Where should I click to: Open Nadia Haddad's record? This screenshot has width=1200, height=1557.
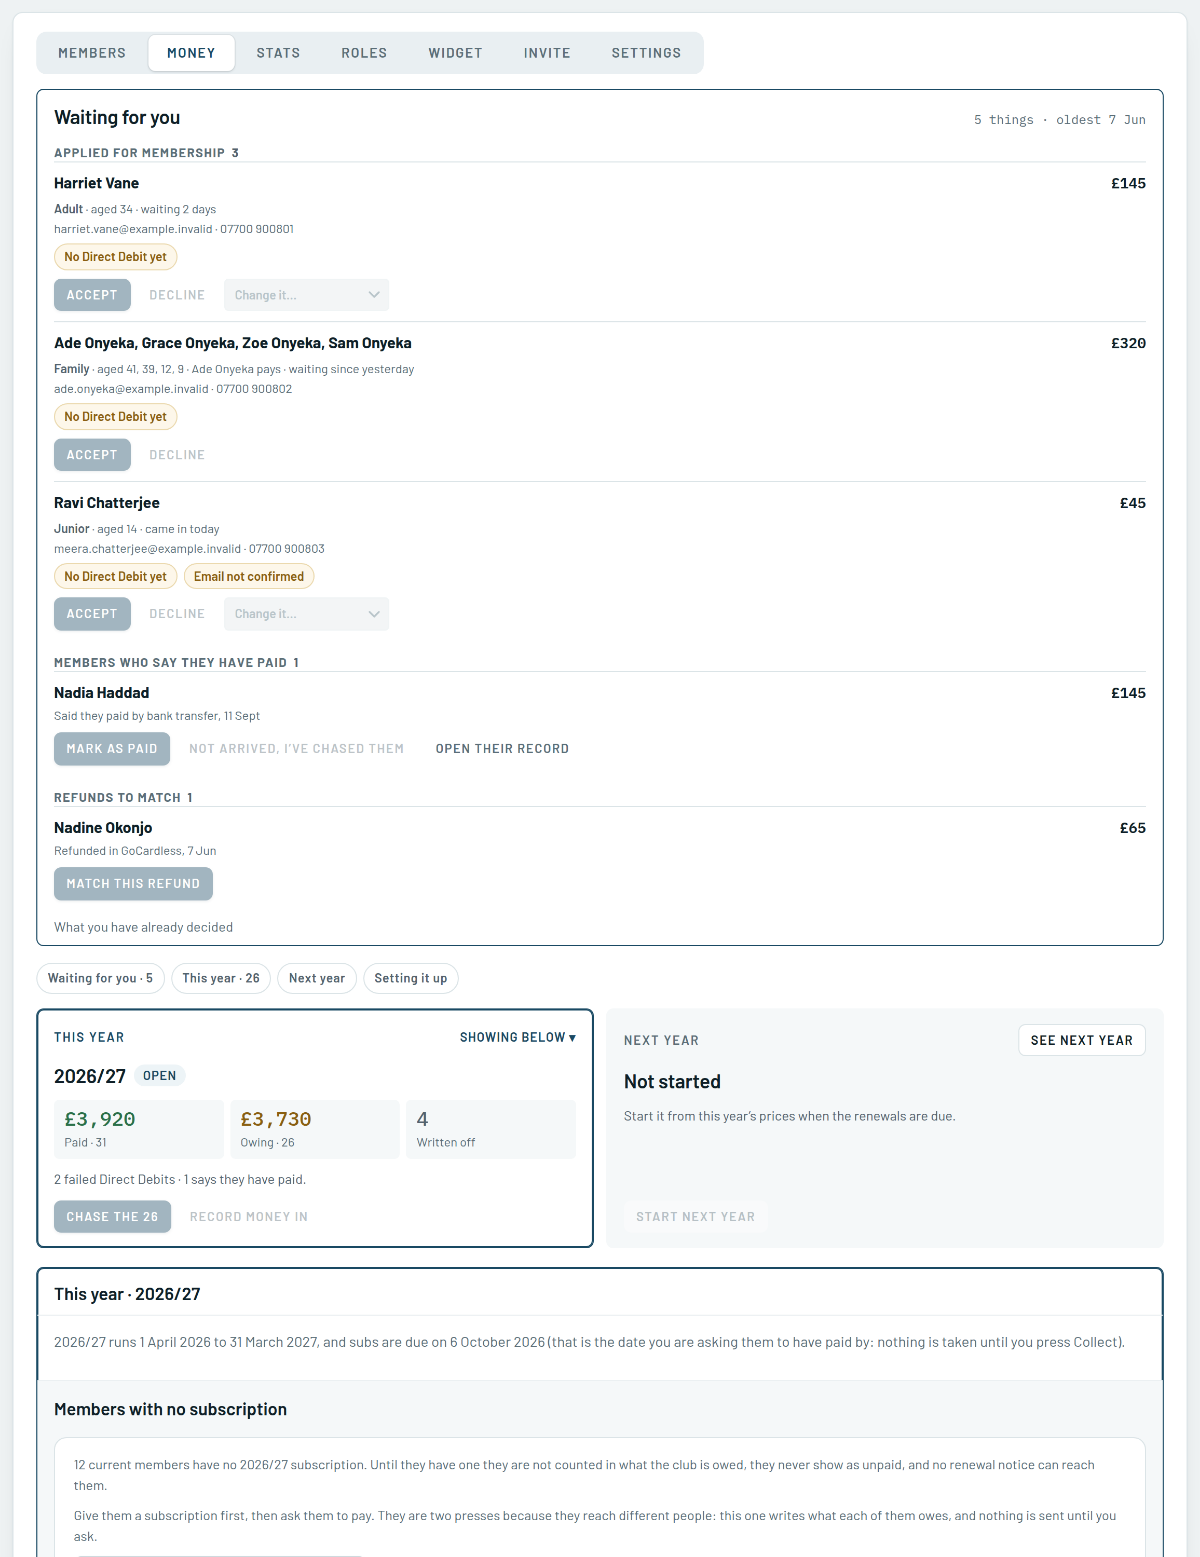click(x=502, y=749)
